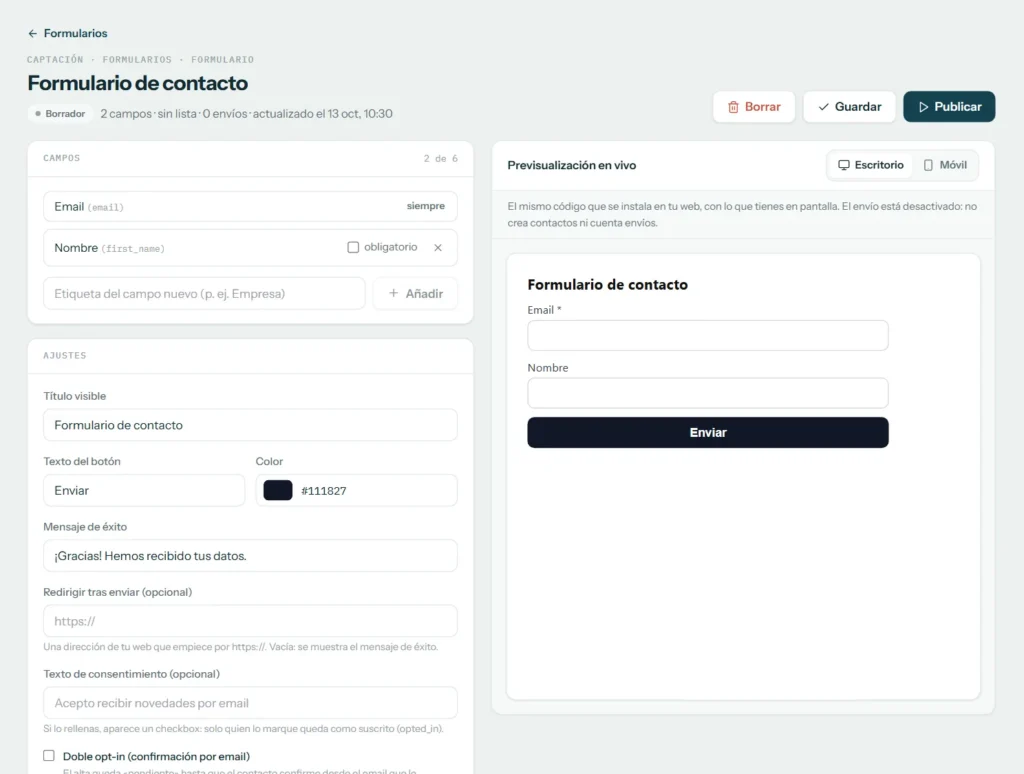Select the Email field row
Image resolution: width=1024 pixels, height=774 pixels.
(x=250, y=206)
